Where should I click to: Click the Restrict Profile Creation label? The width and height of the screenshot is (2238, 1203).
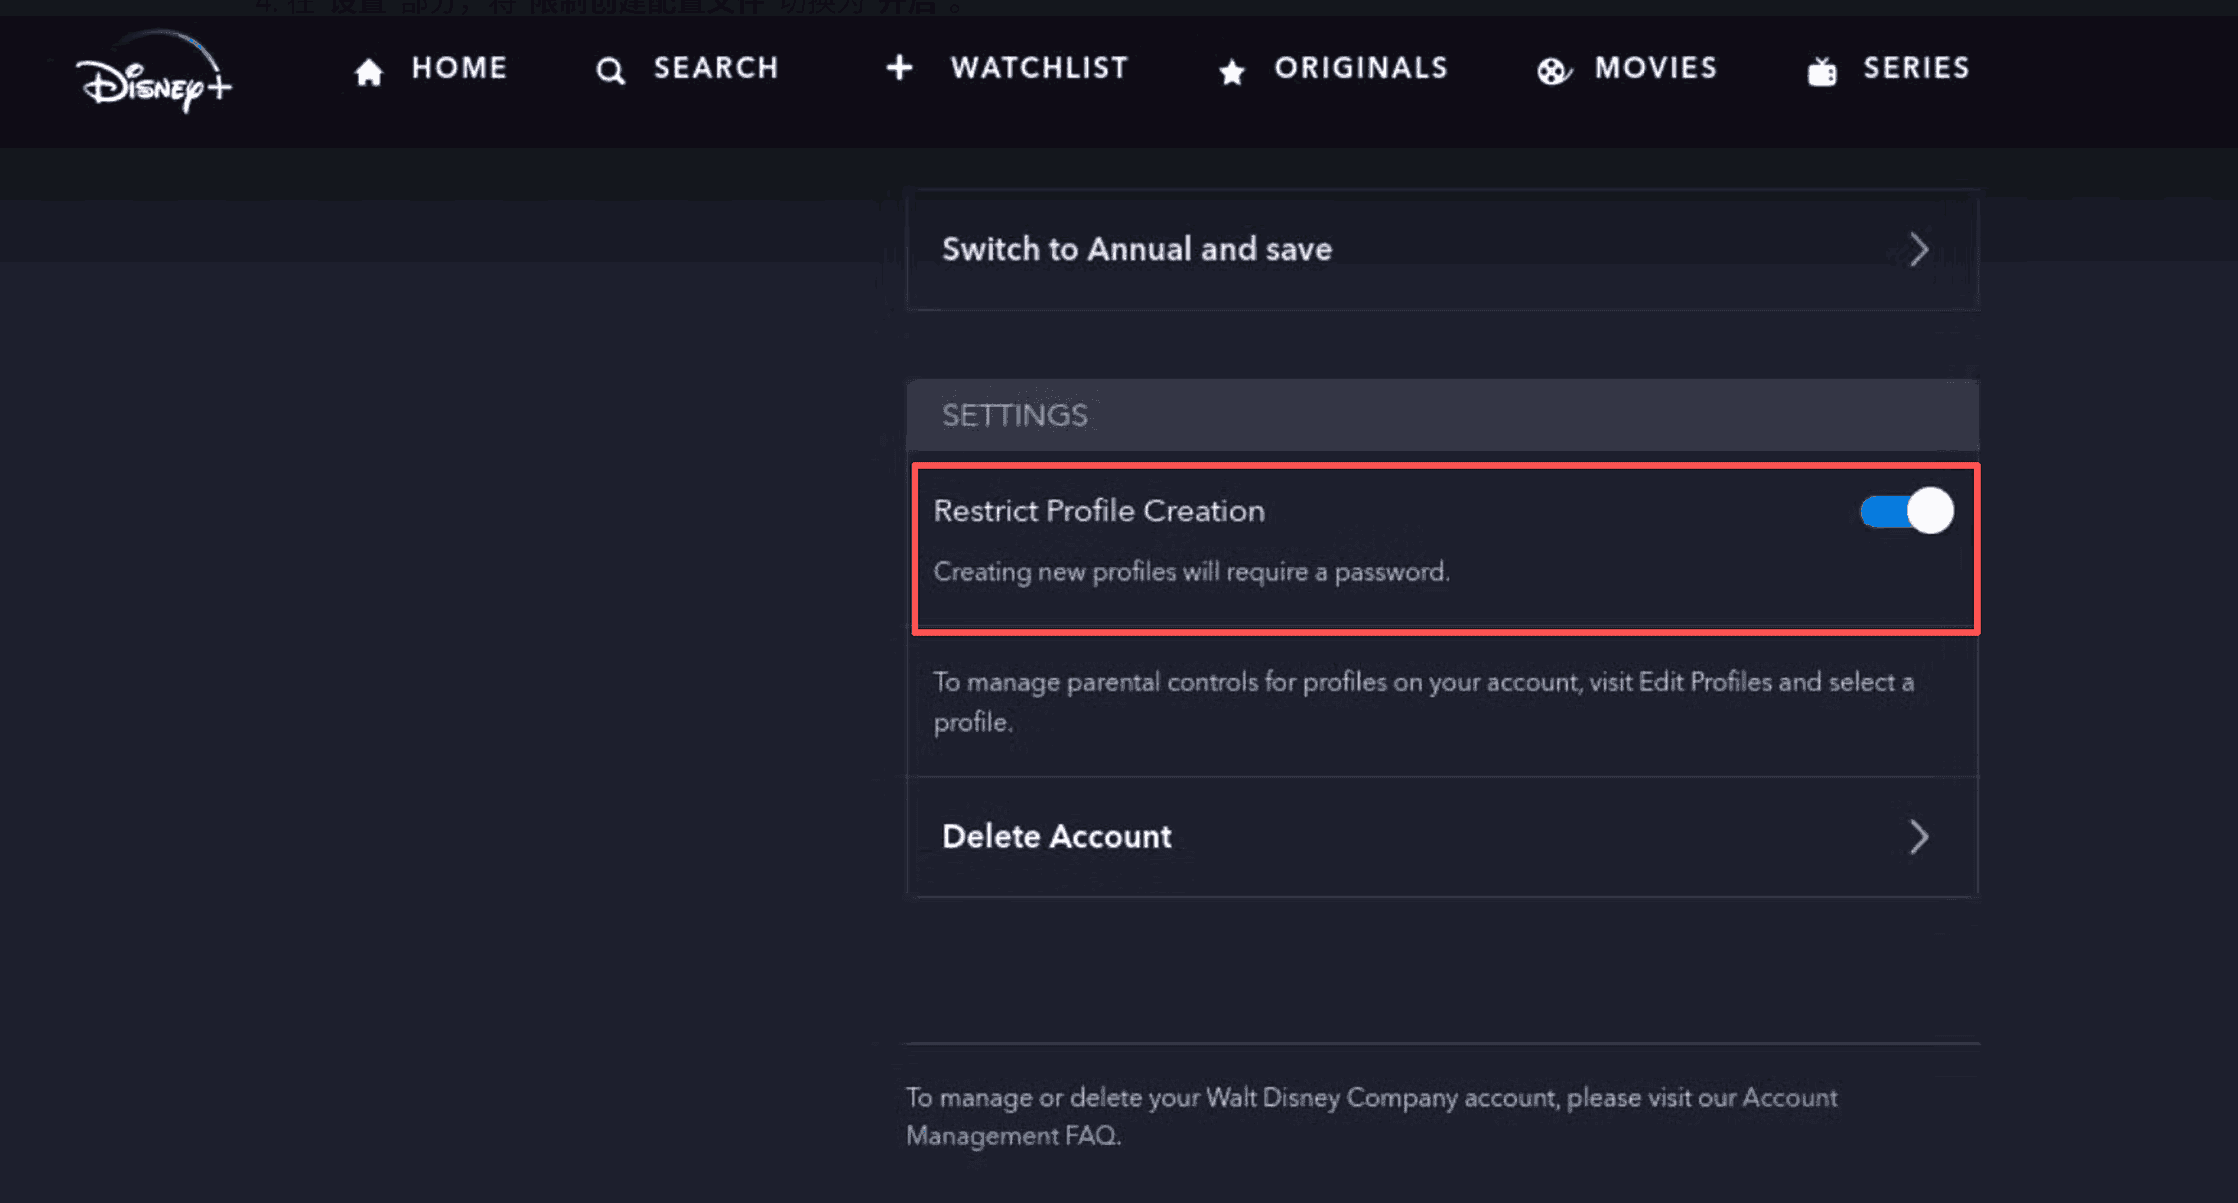pos(1098,511)
